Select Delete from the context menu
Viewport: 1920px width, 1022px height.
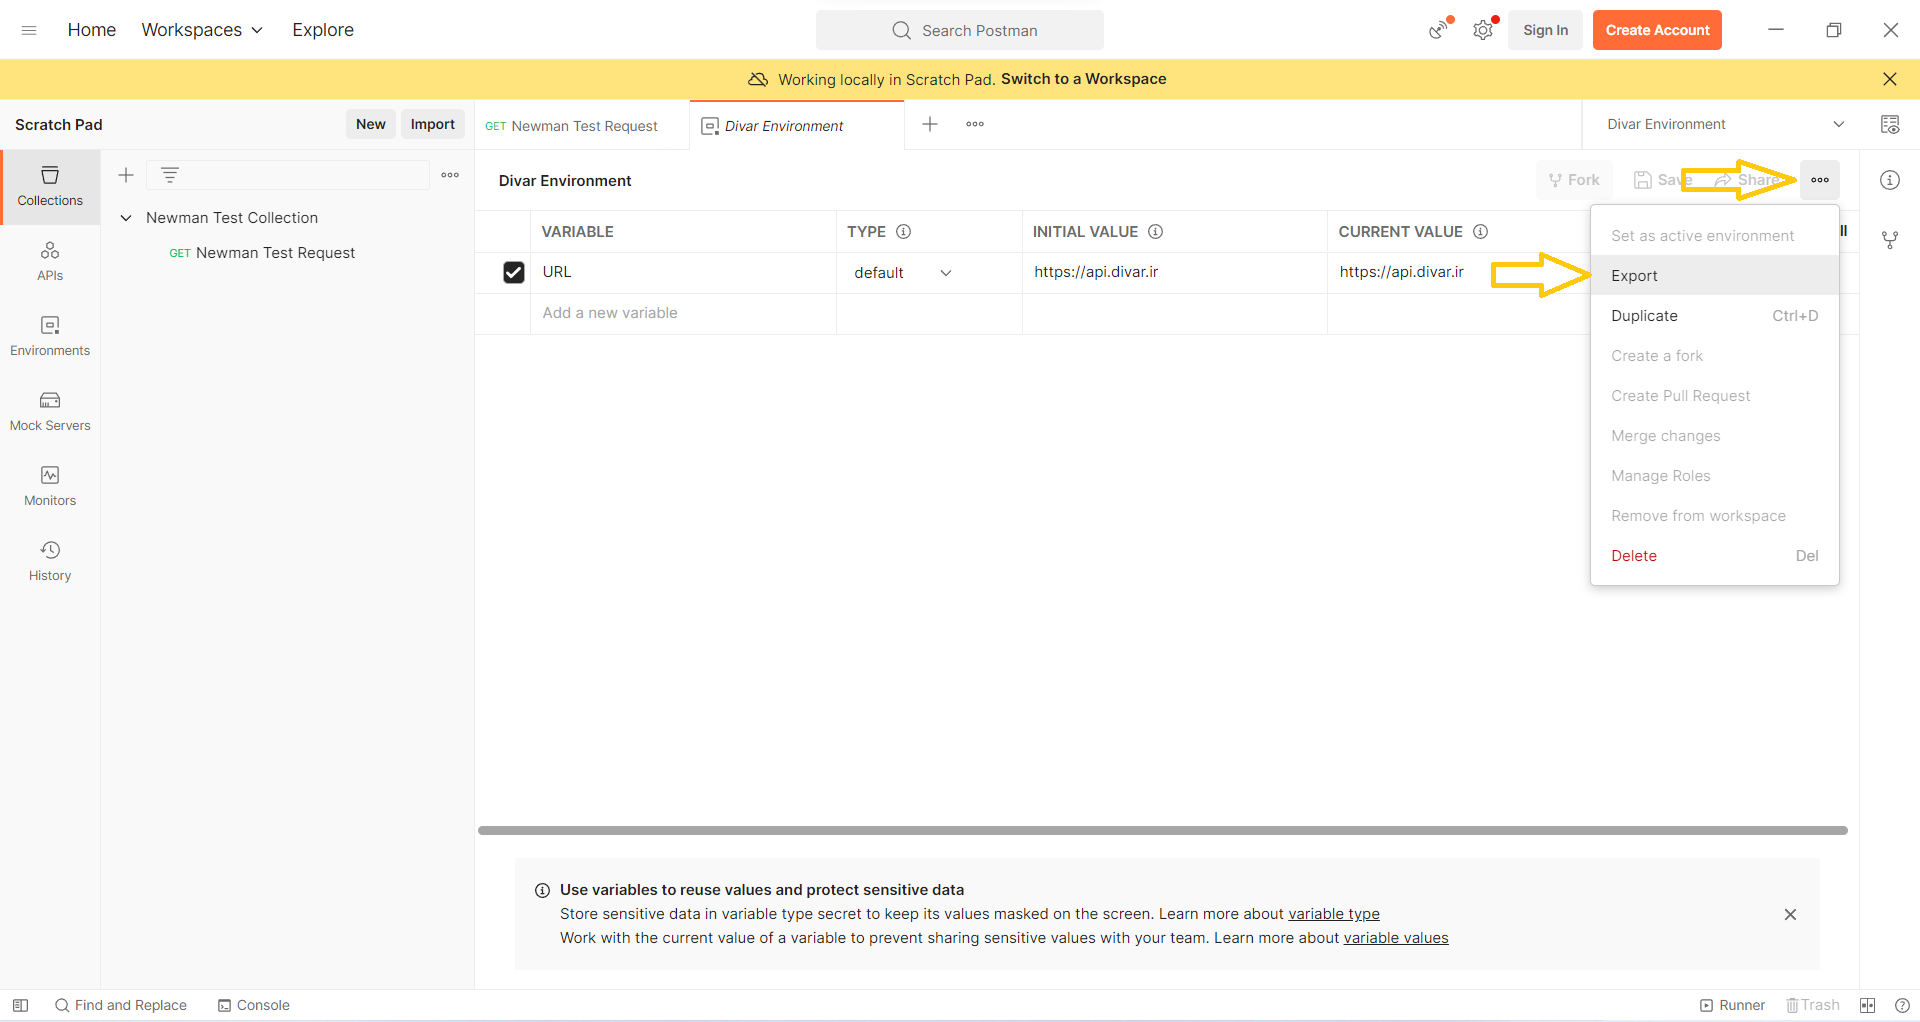[x=1715, y=555]
